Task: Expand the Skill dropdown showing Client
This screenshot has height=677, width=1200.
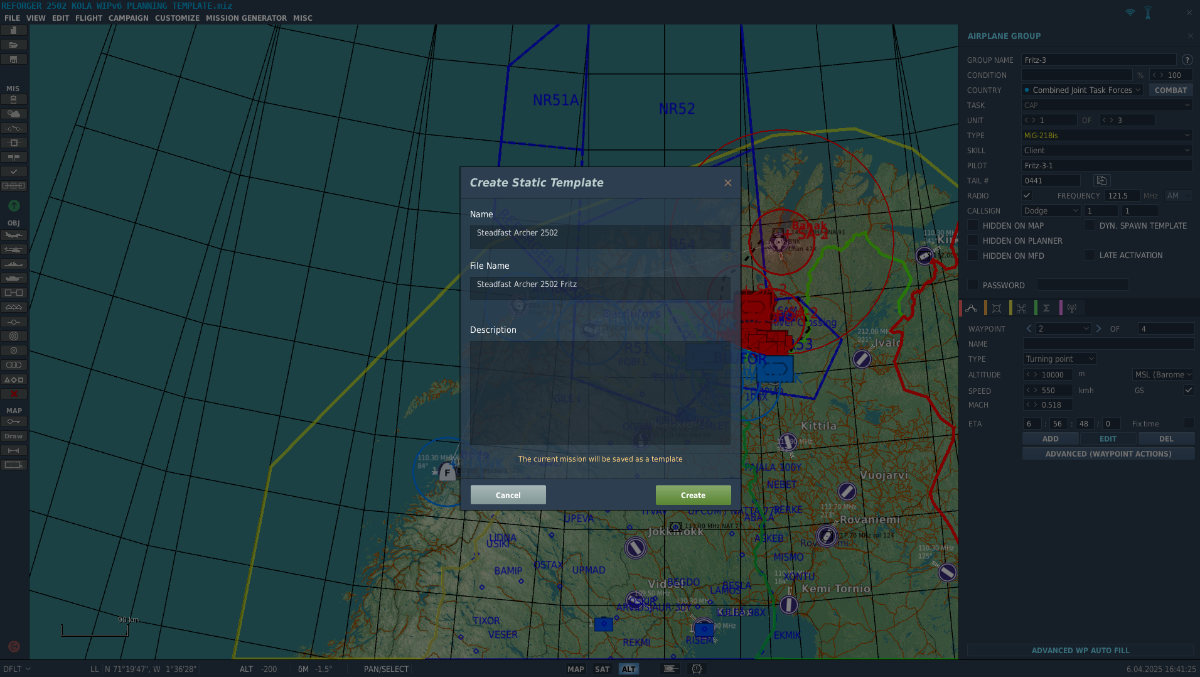Action: coord(1106,150)
